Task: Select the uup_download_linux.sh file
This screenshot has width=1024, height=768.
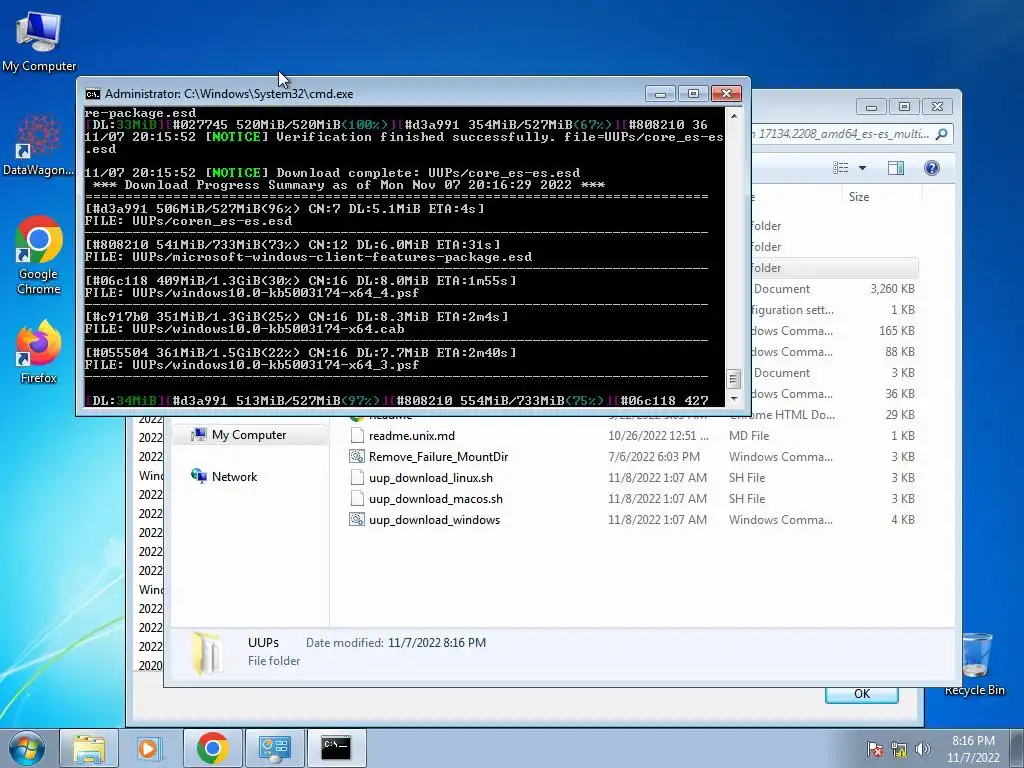Action: [x=430, y=477]
